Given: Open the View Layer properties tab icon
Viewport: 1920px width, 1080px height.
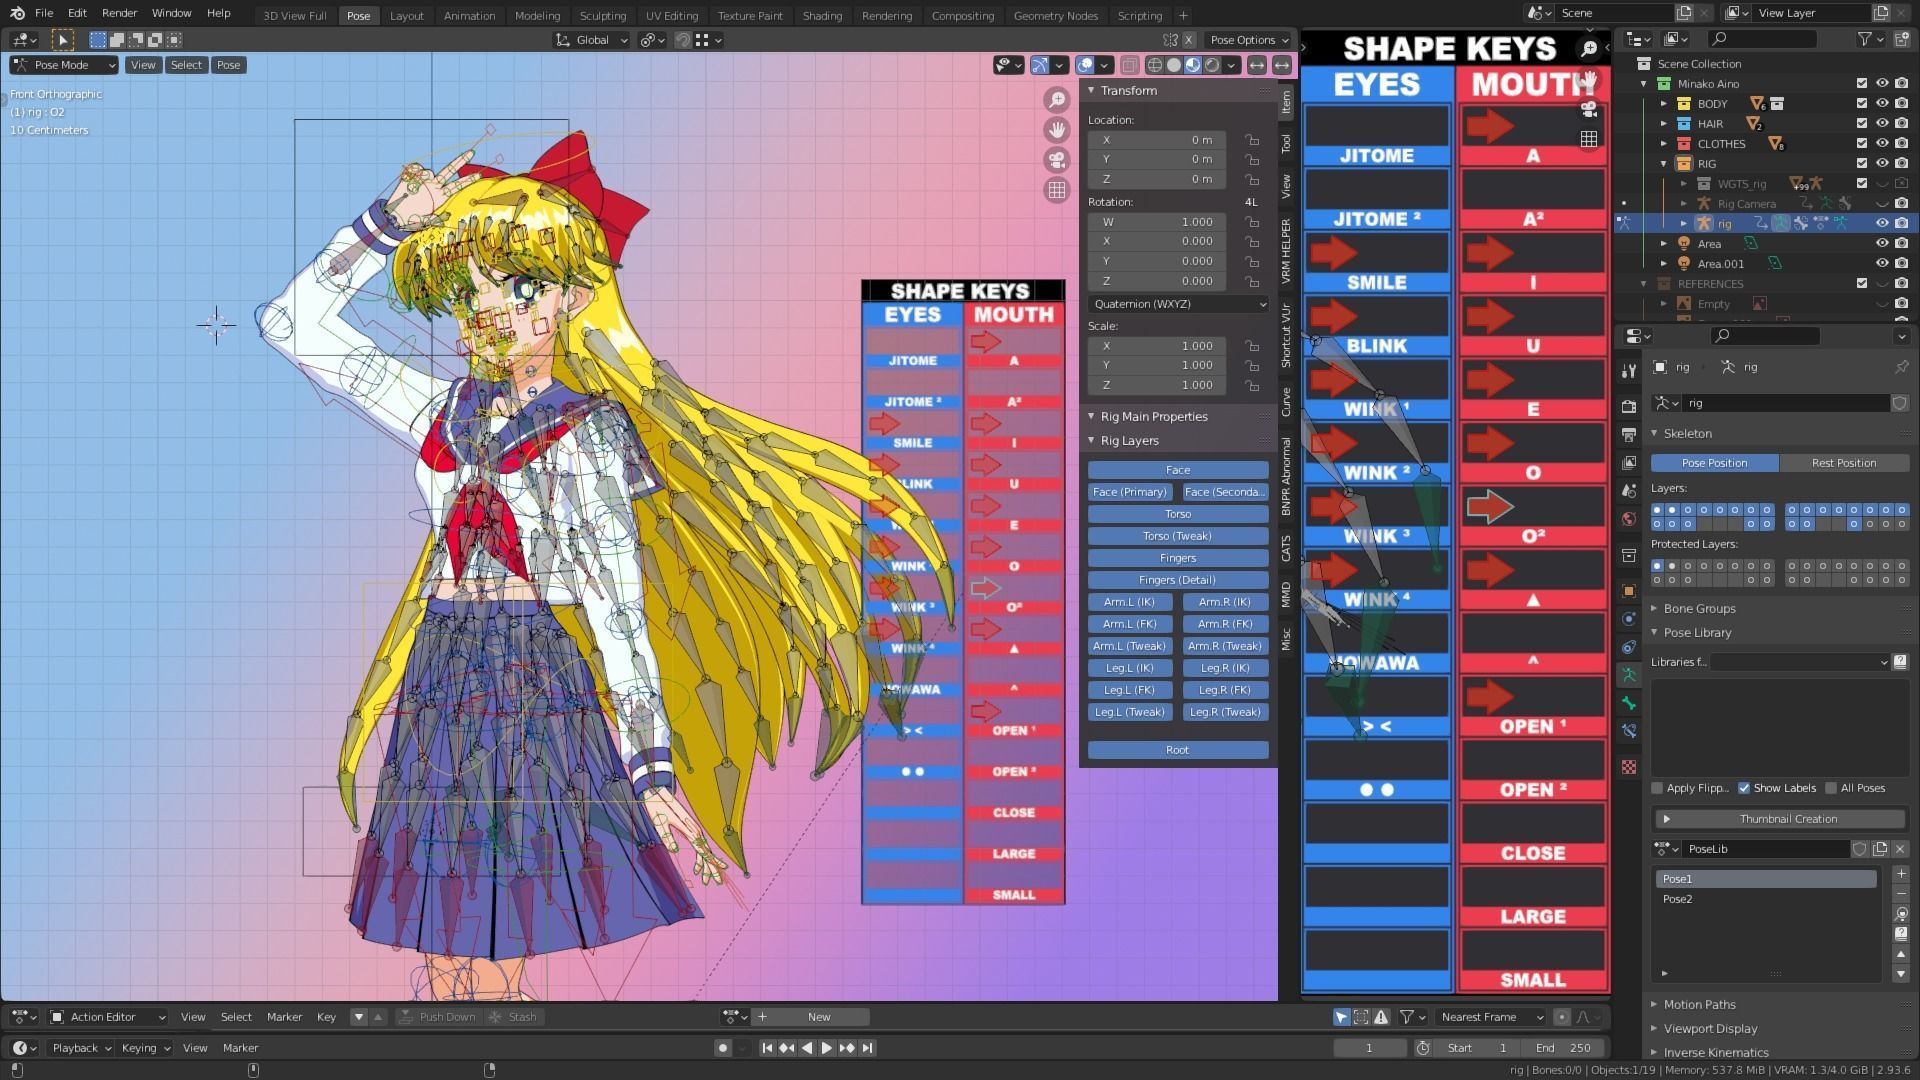Looking at the screenshot, I should click(1629, 463).
